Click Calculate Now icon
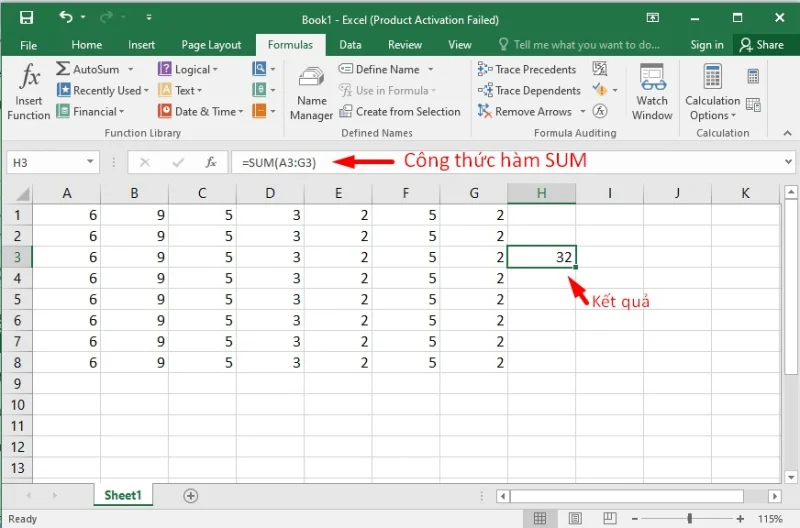This screenshot has width=800, height=528. coord(753,77)
